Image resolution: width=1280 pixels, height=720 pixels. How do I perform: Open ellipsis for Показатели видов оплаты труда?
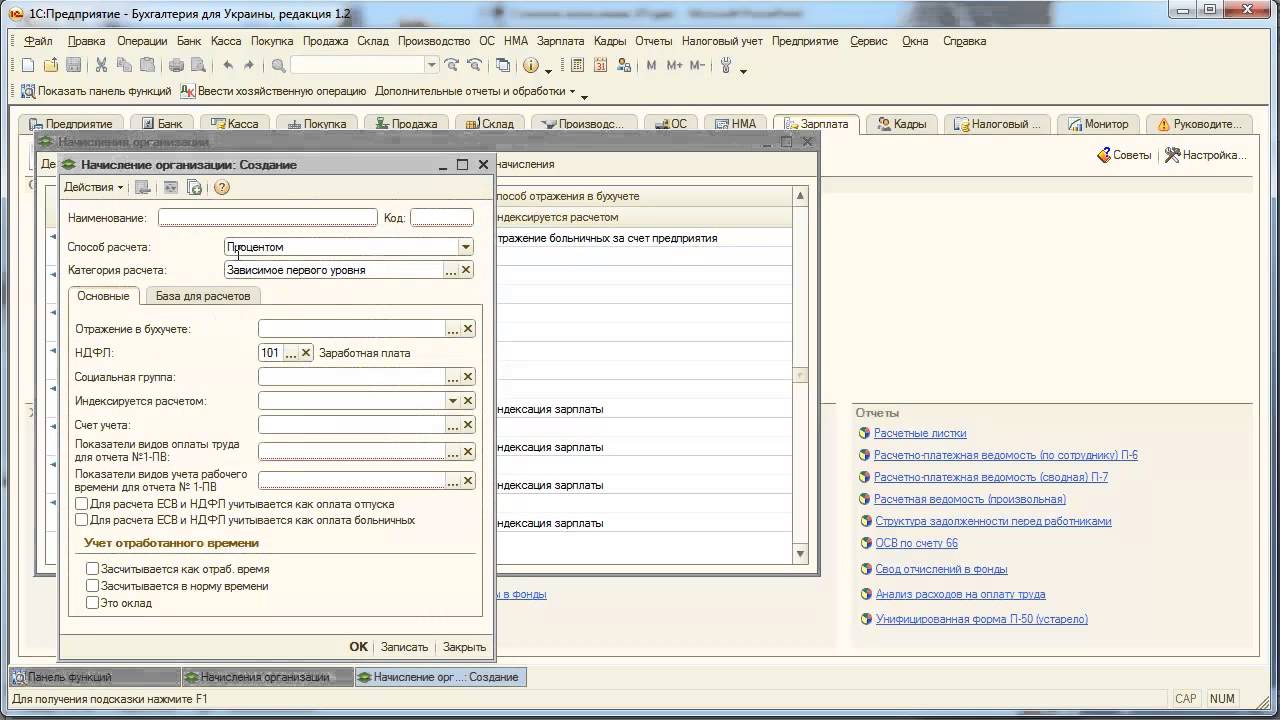click(452, 453)
